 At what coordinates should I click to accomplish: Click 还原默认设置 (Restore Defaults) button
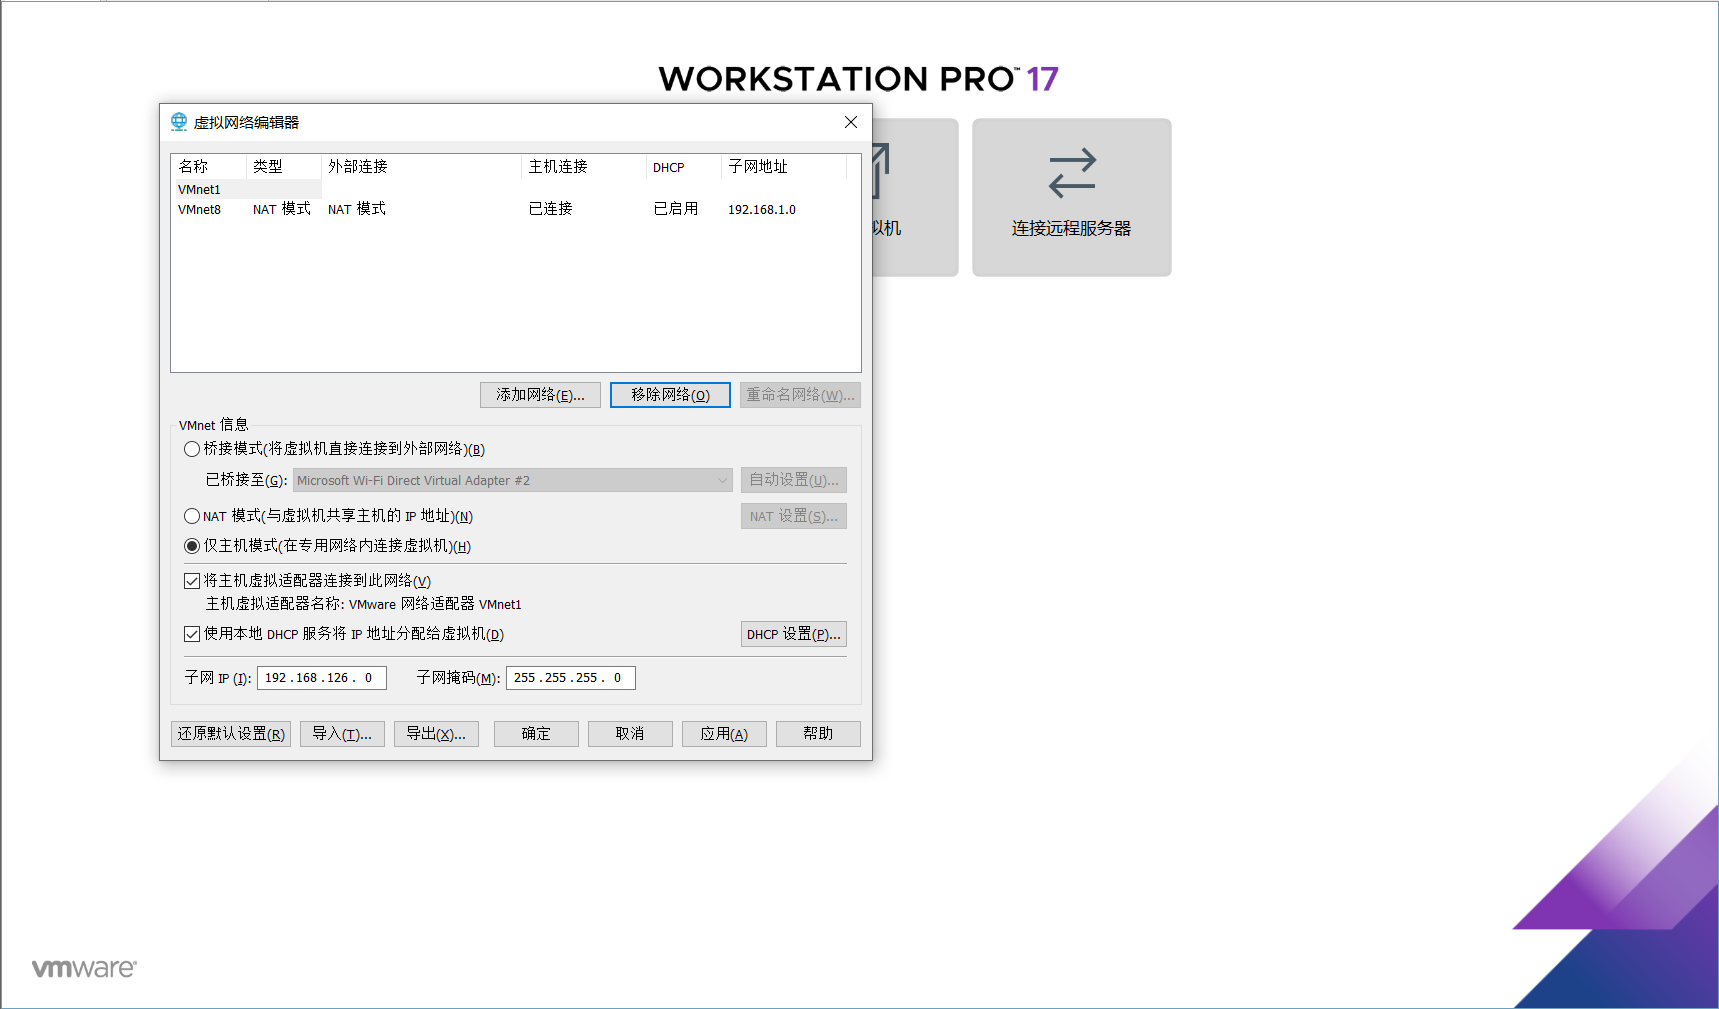click(231, 734)
